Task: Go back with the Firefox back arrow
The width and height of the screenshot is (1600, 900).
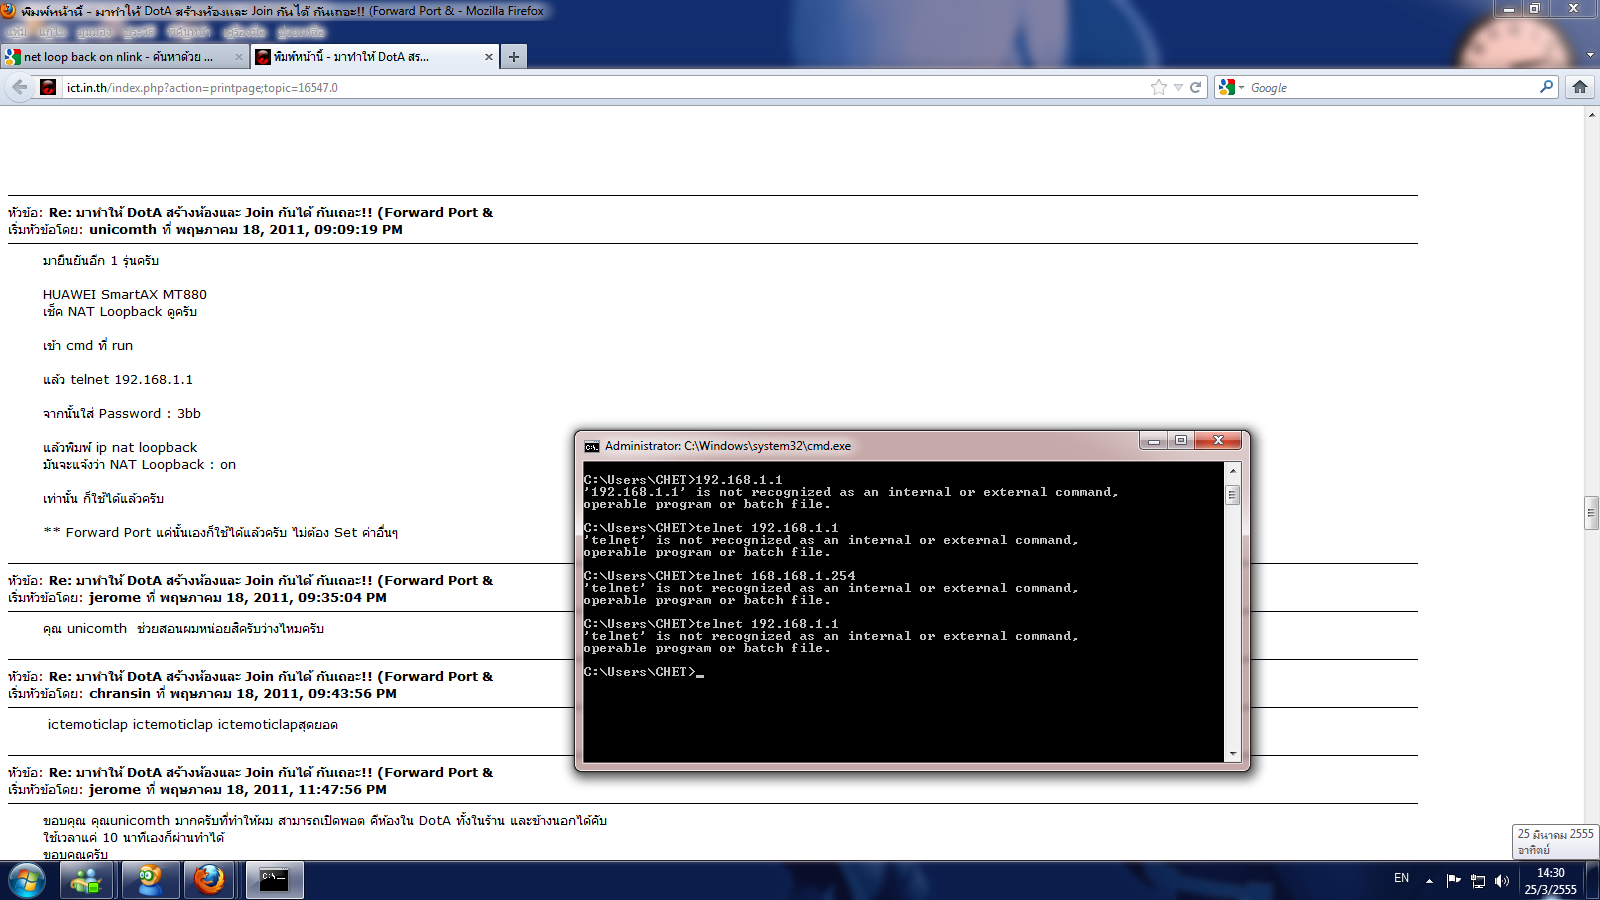Action: 20,87
